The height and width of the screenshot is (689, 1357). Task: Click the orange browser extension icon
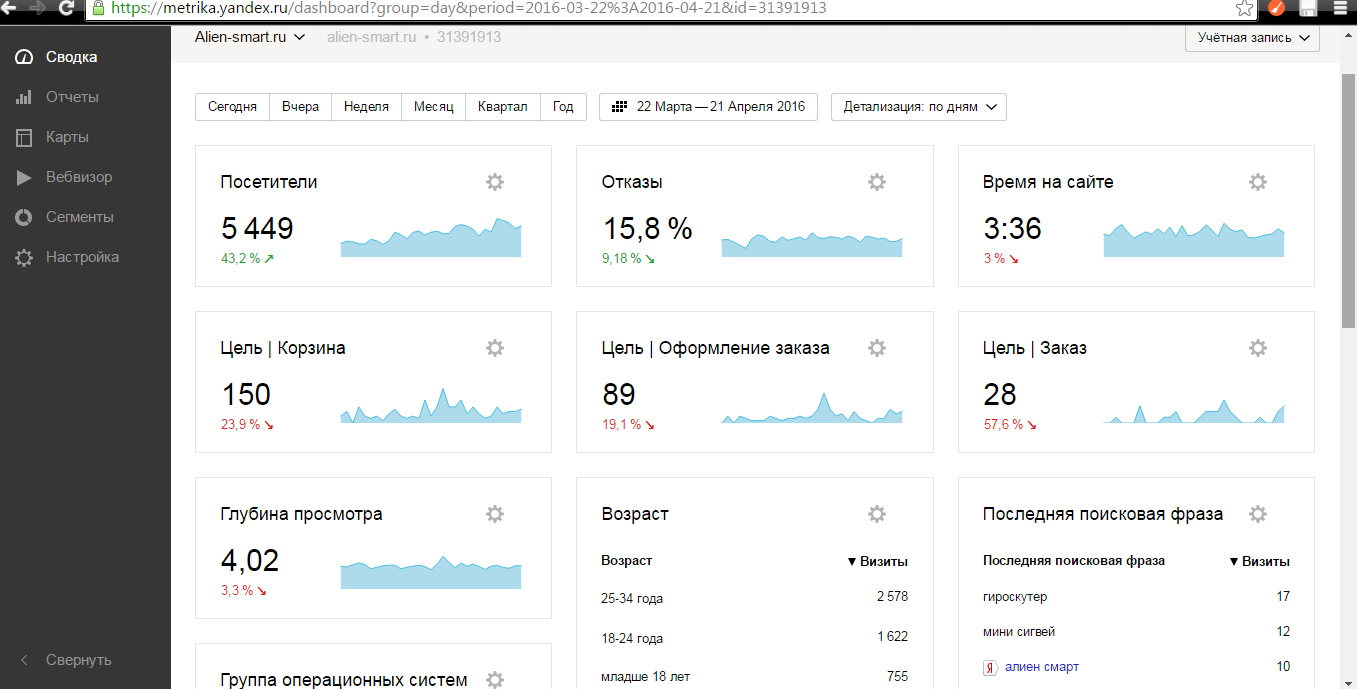[x=1276, y=8]
